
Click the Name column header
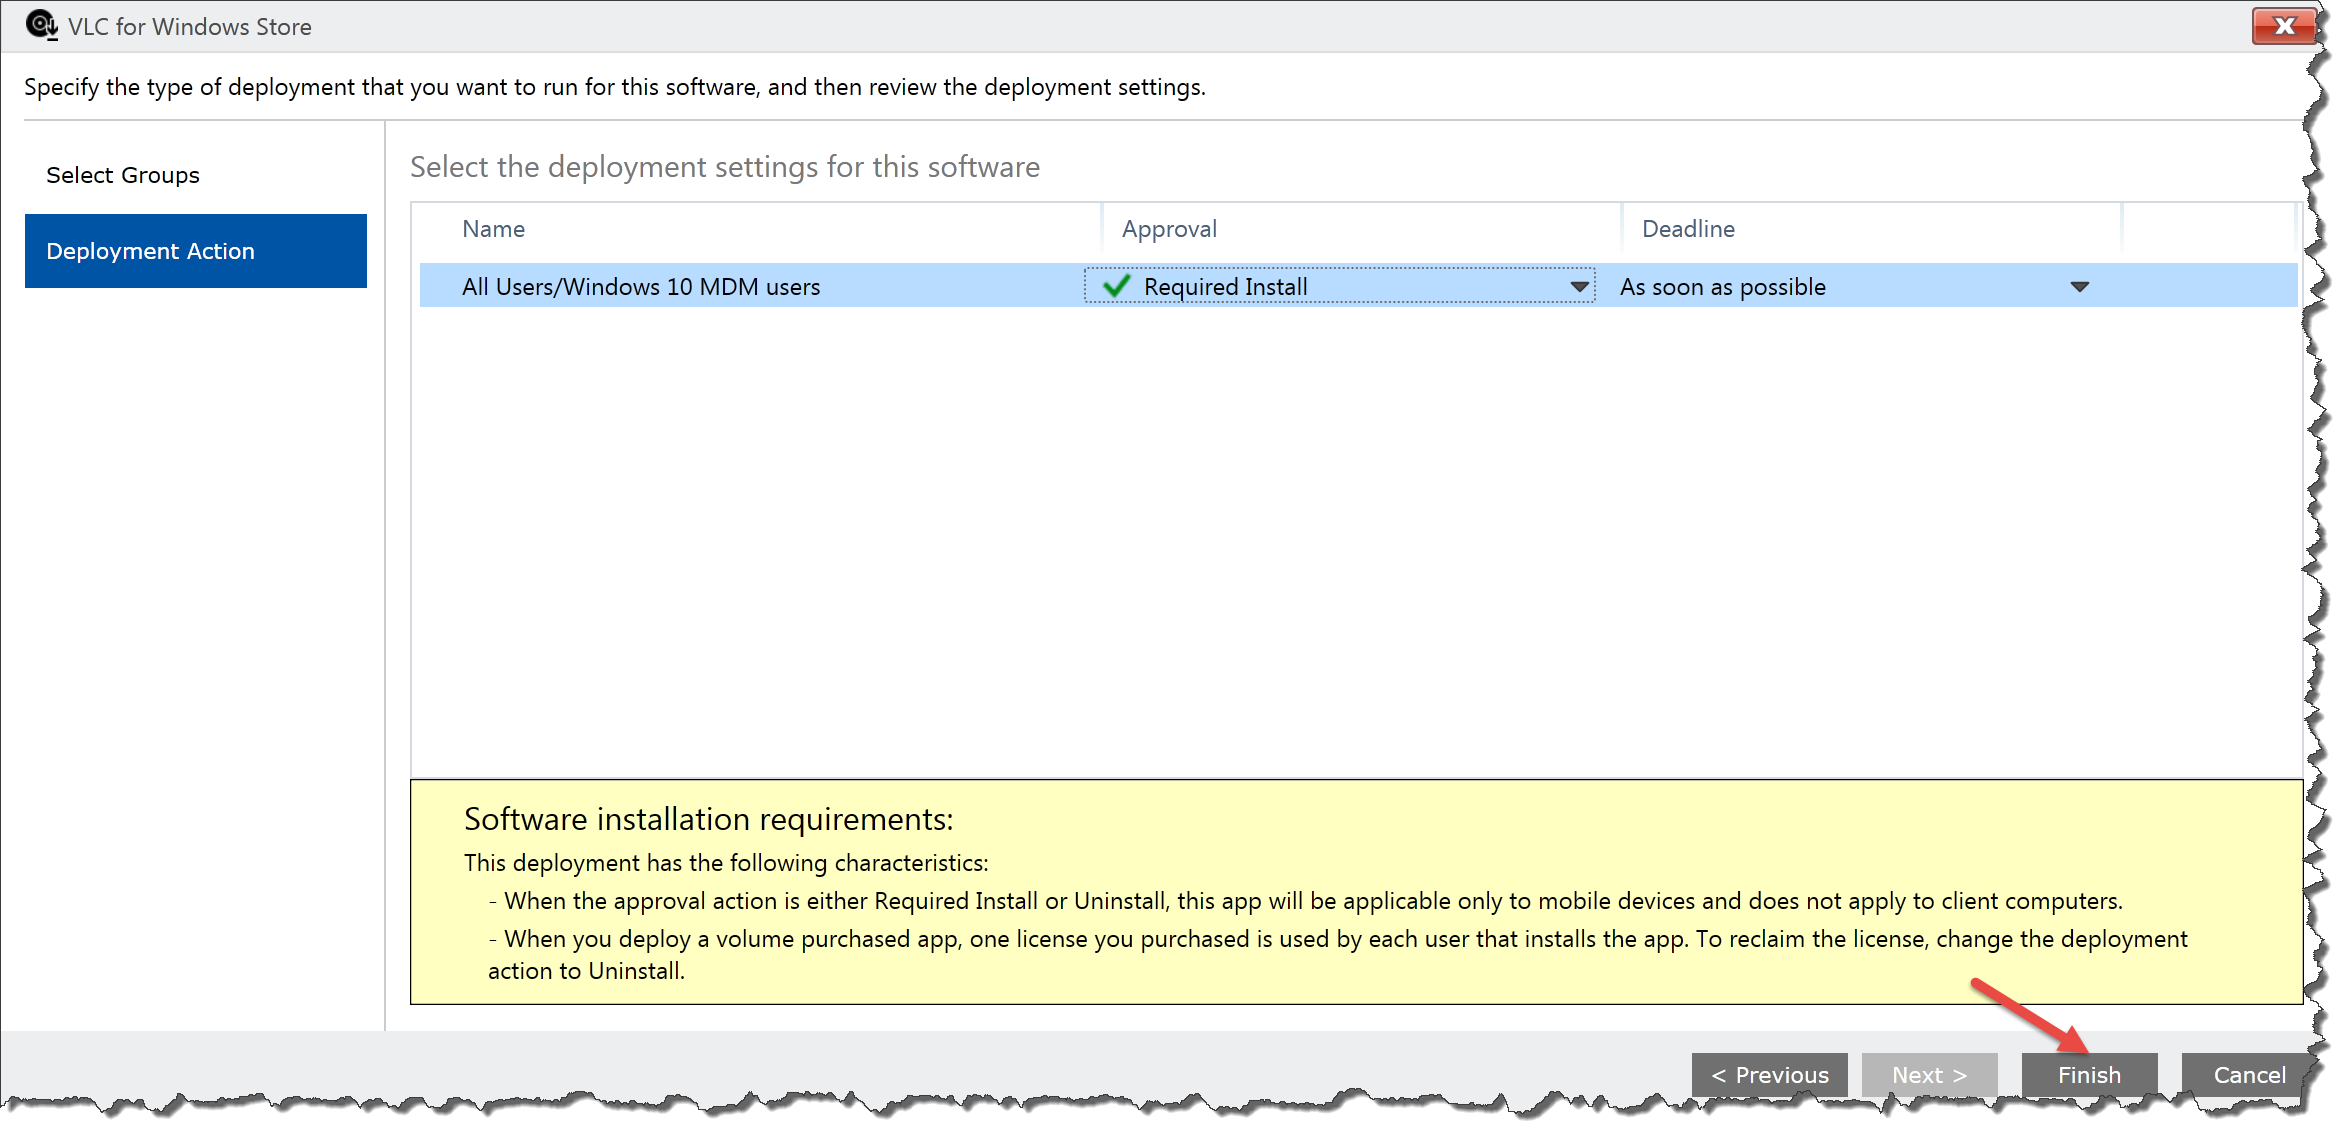click(493, 228)
